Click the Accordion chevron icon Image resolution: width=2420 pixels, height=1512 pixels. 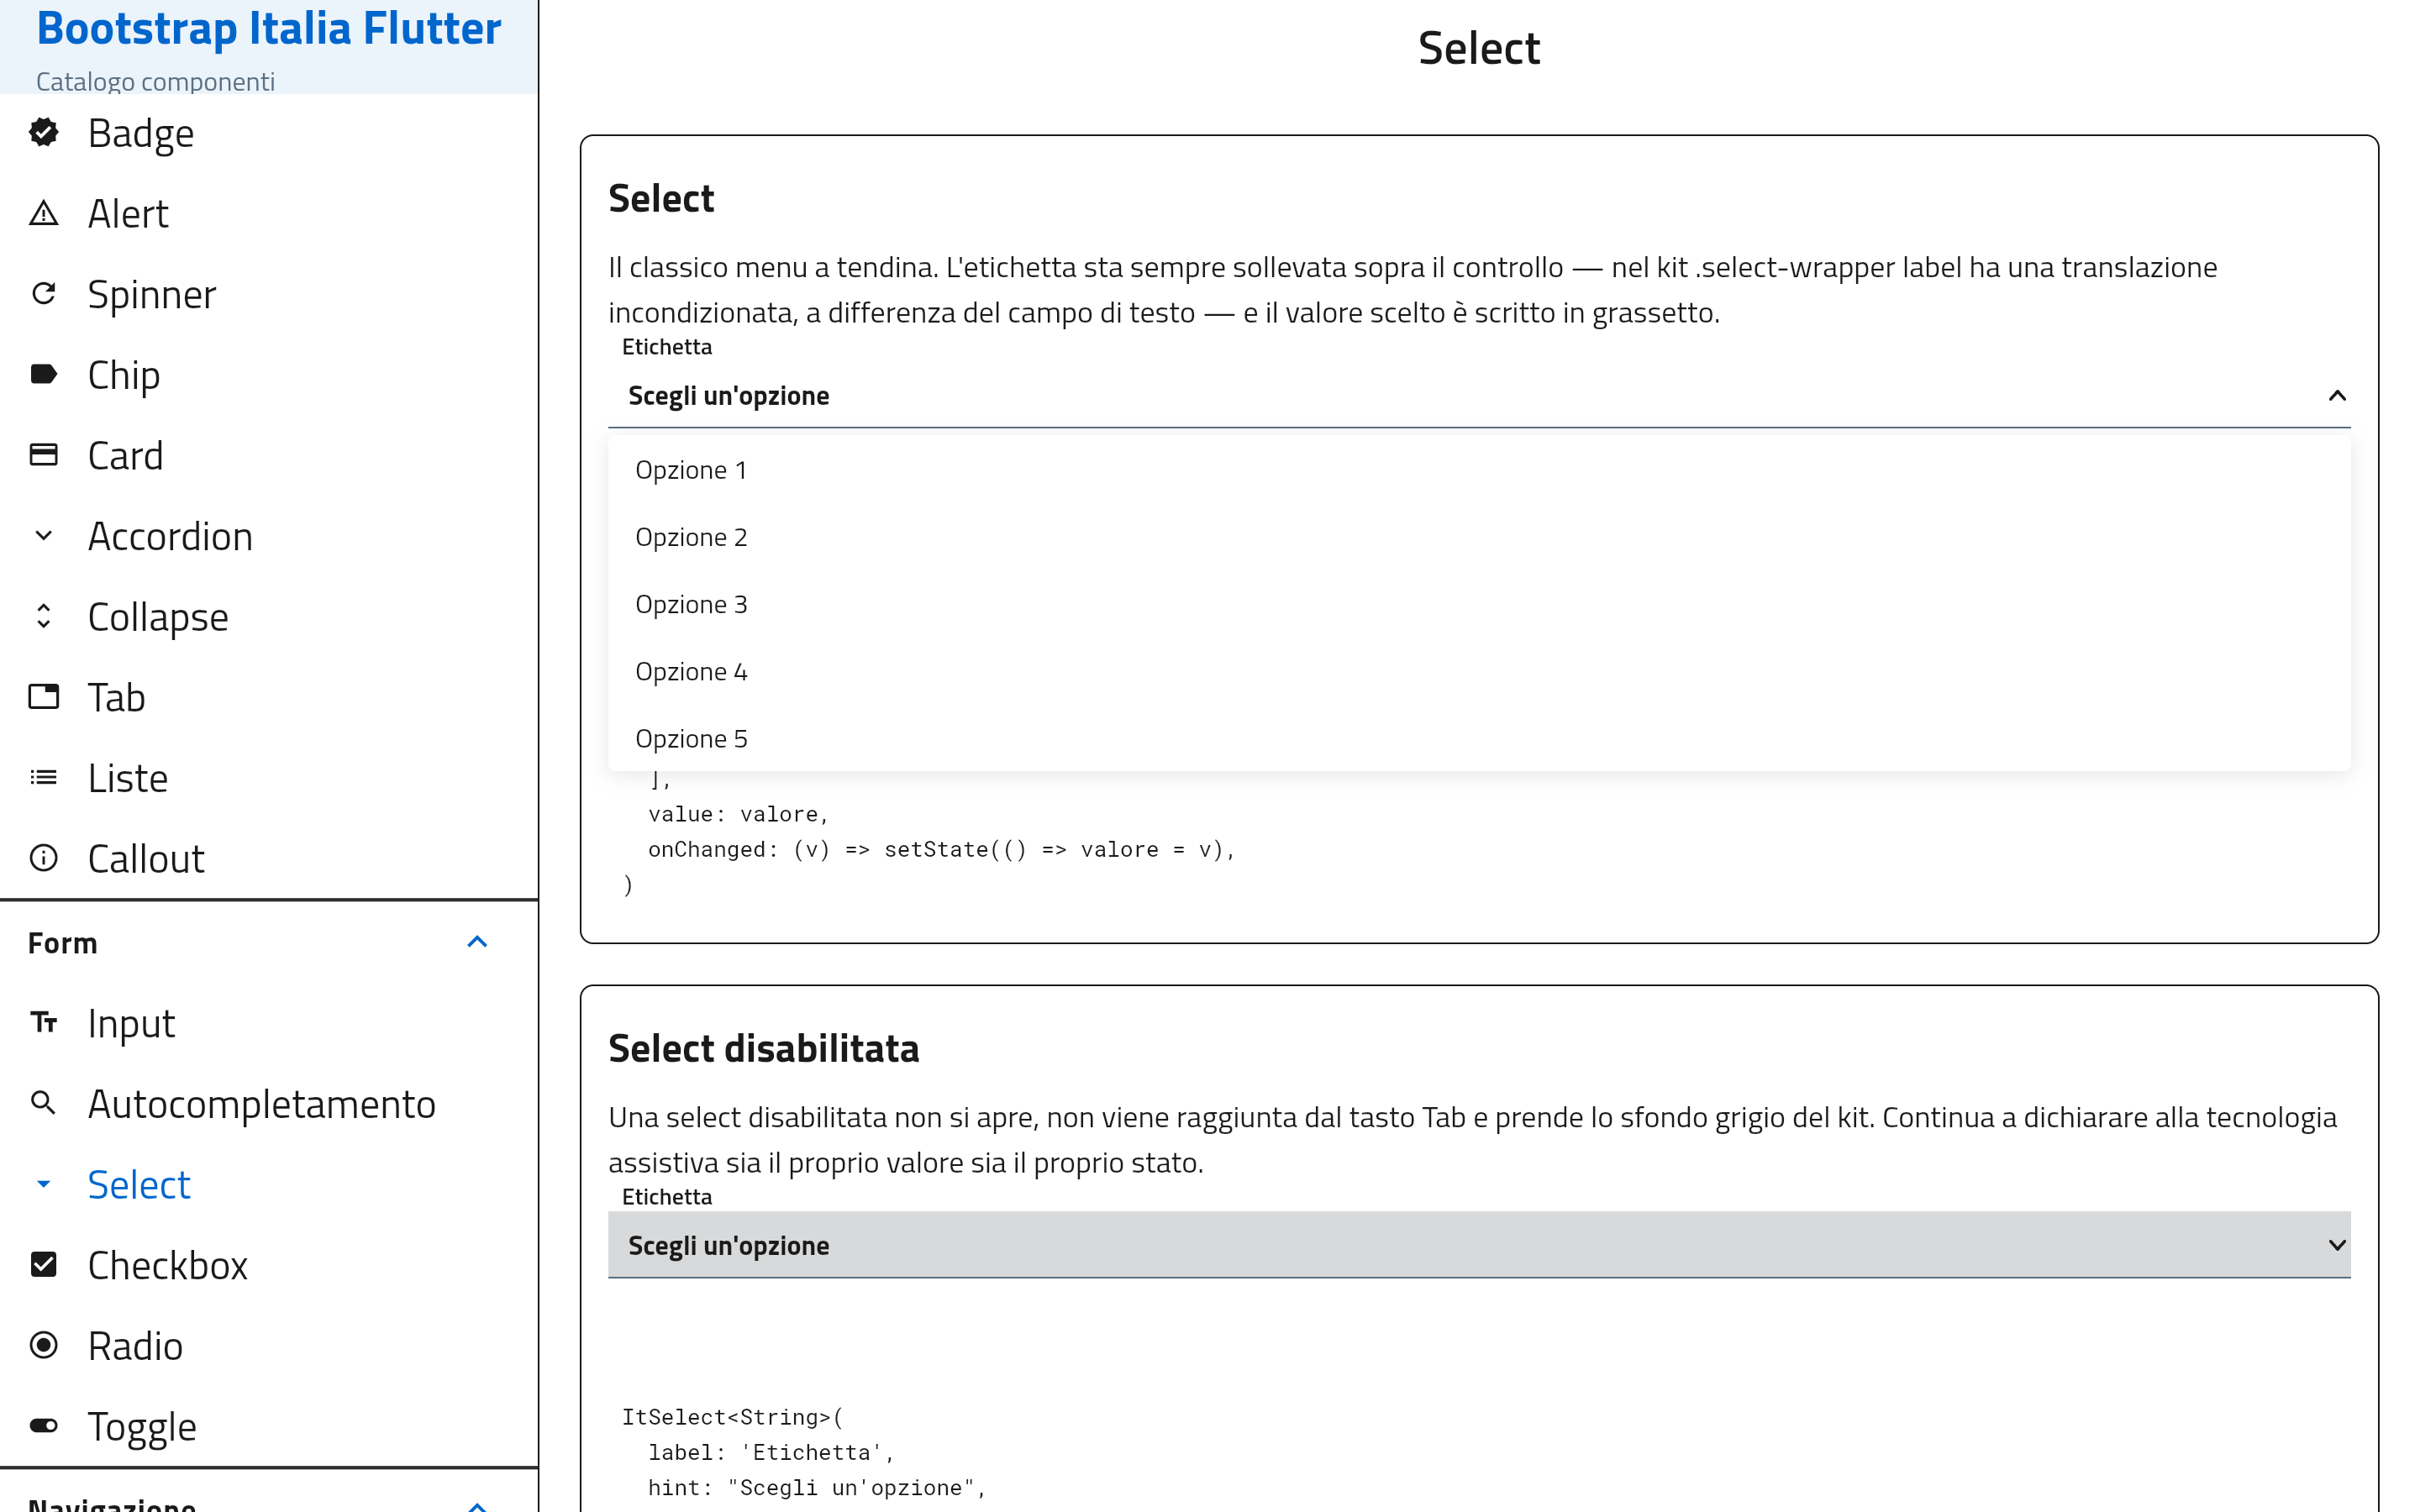(x=44, y=535)
